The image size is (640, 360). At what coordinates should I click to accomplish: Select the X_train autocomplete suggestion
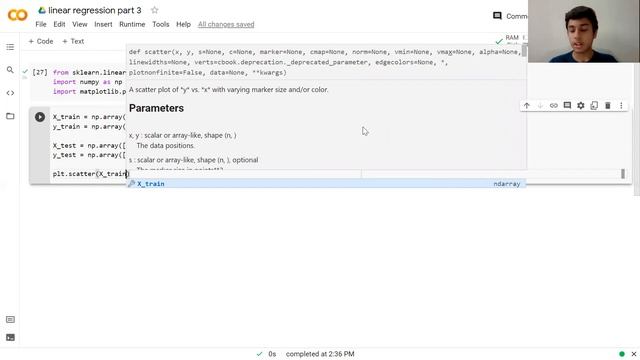pyautogui.click(x=326, y=184)
